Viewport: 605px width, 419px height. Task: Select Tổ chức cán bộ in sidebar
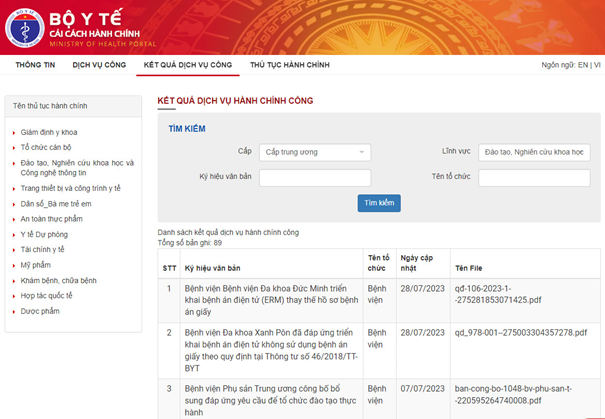pyautogui.click(x=47, y=147)
